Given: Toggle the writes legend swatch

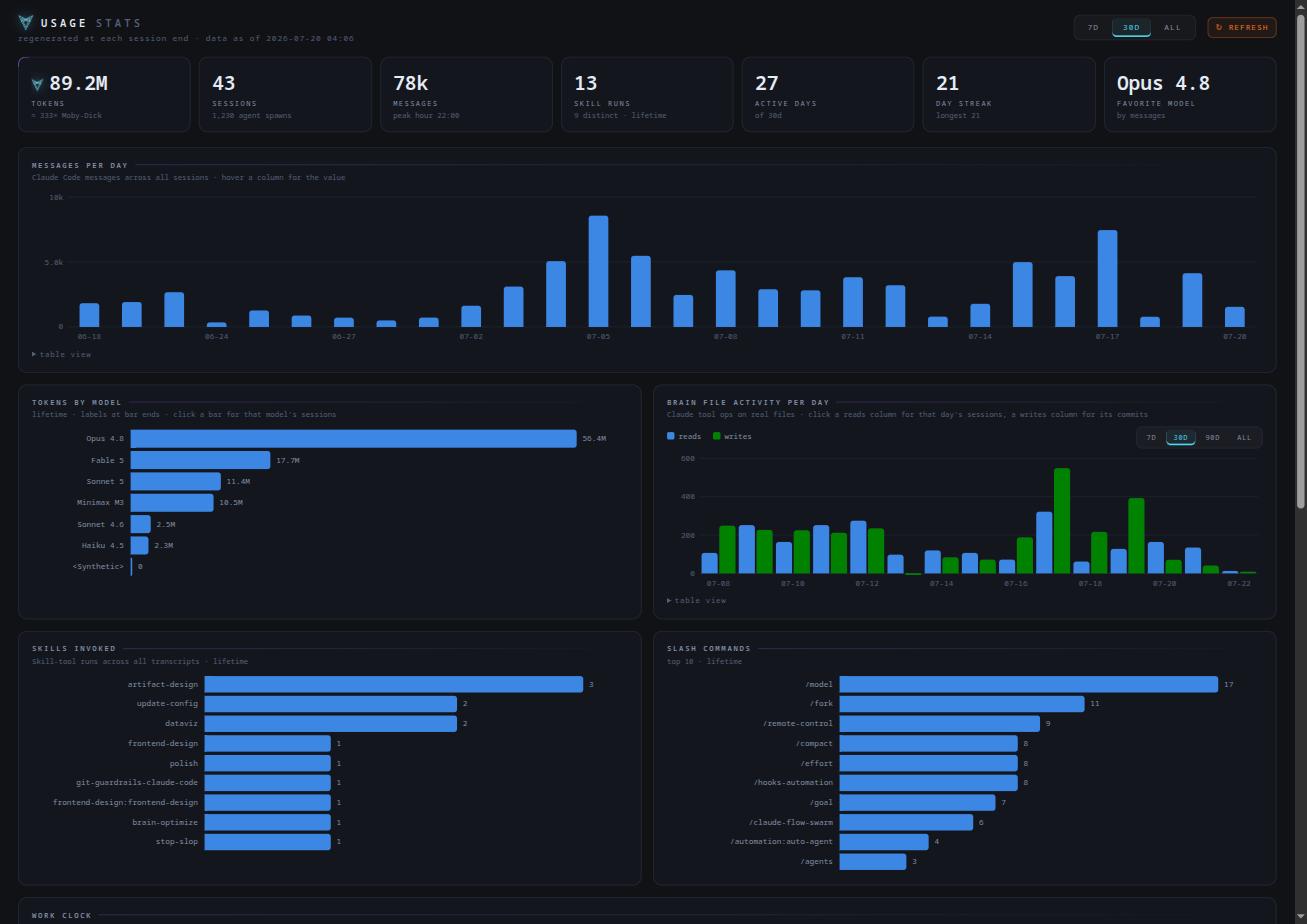Looking at the screenshot, I should [716, 436].
